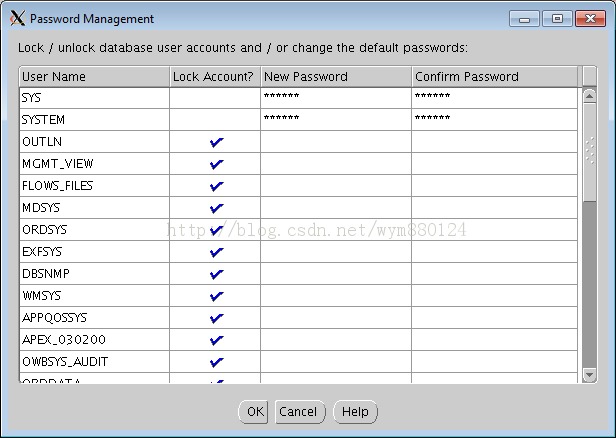Click the User Name column header
The image size is (616, 438).
(x=94, y=76)
